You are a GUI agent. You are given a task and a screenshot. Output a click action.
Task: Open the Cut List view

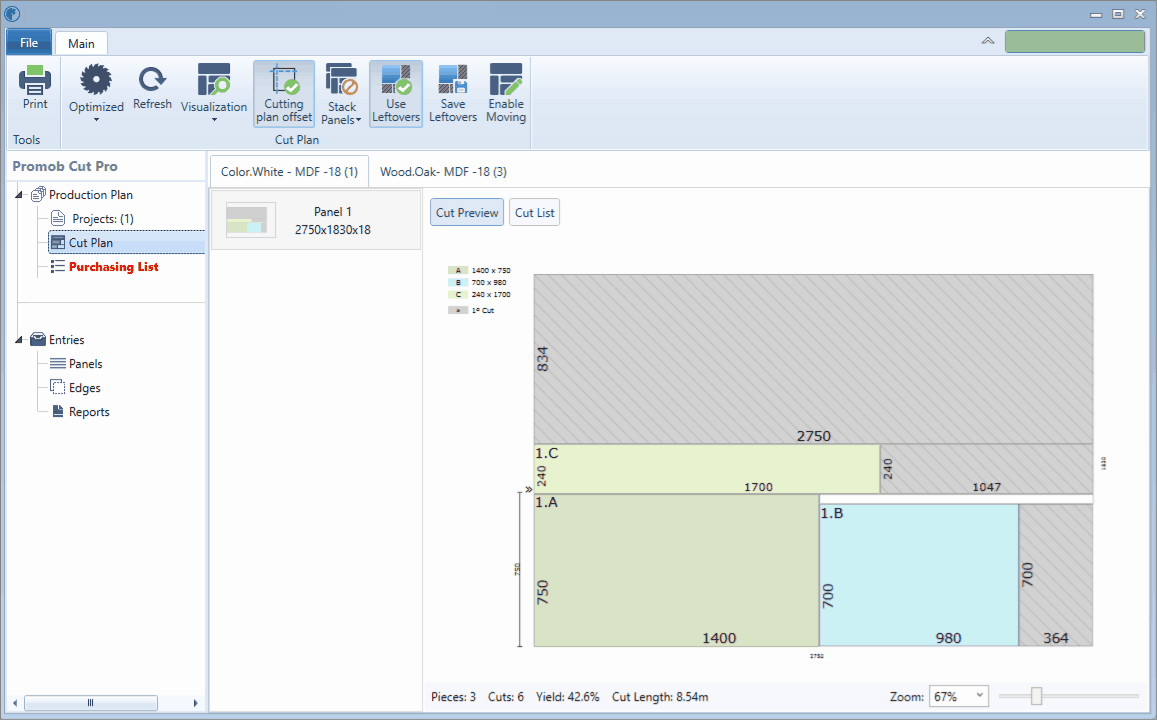coord(534,212)
